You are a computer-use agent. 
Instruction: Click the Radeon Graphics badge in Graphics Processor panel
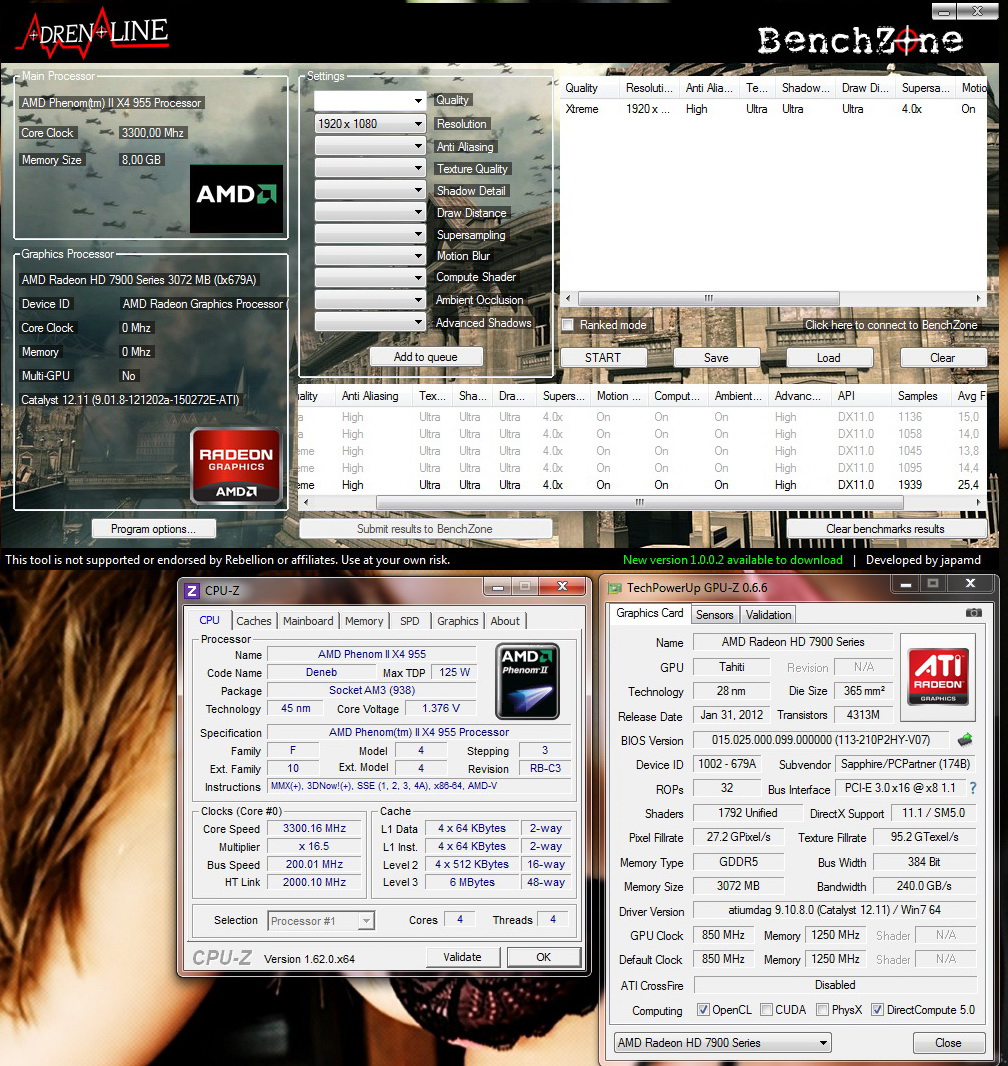(236, 466)
